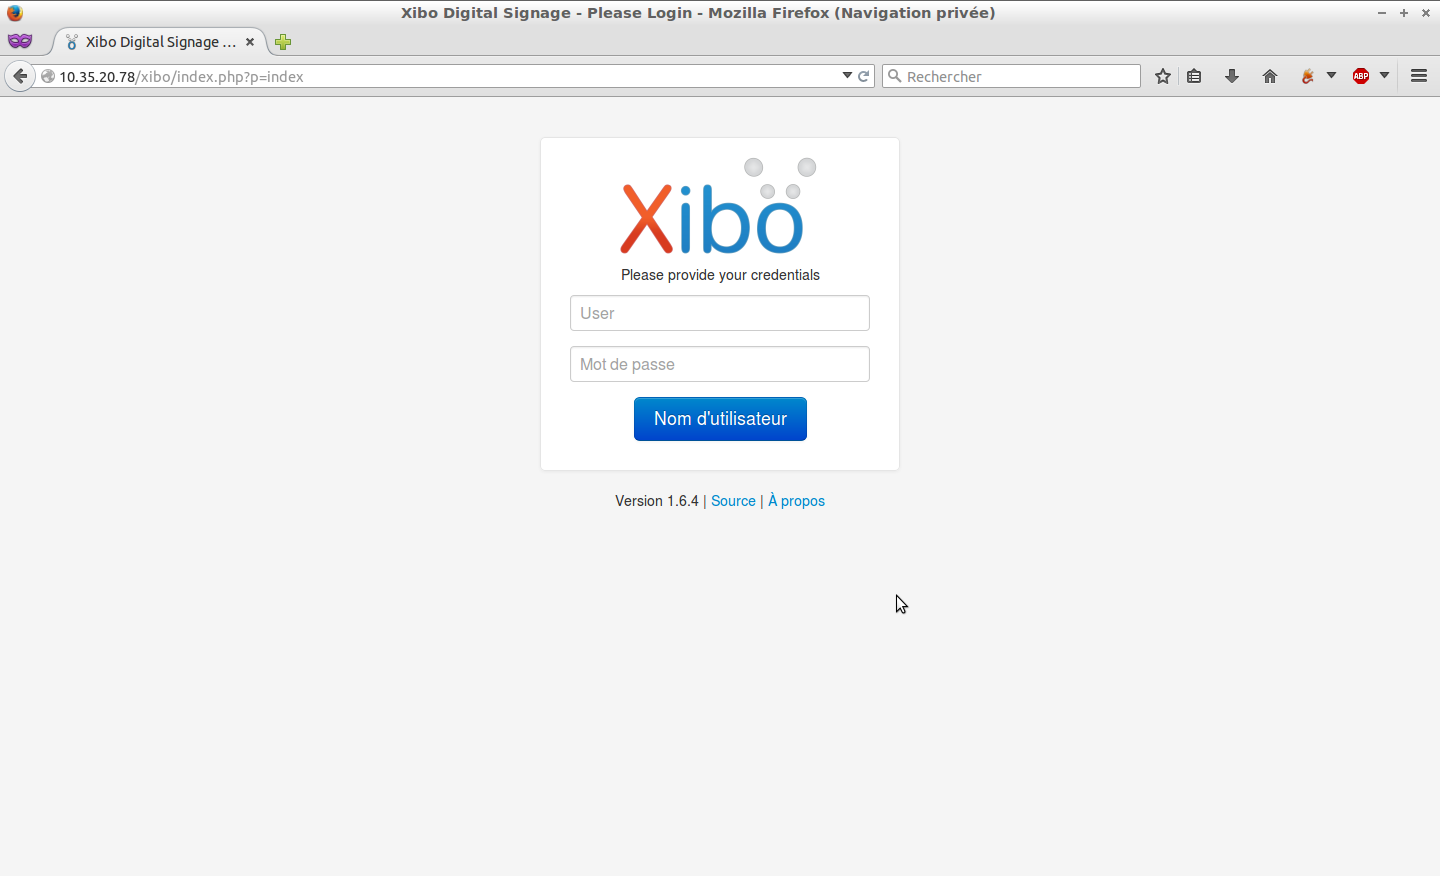Screen dimensions: 1440x876
Task: Expand the dropdown arrow beside Adblock Plus
Action: (x=1384, y=76)
